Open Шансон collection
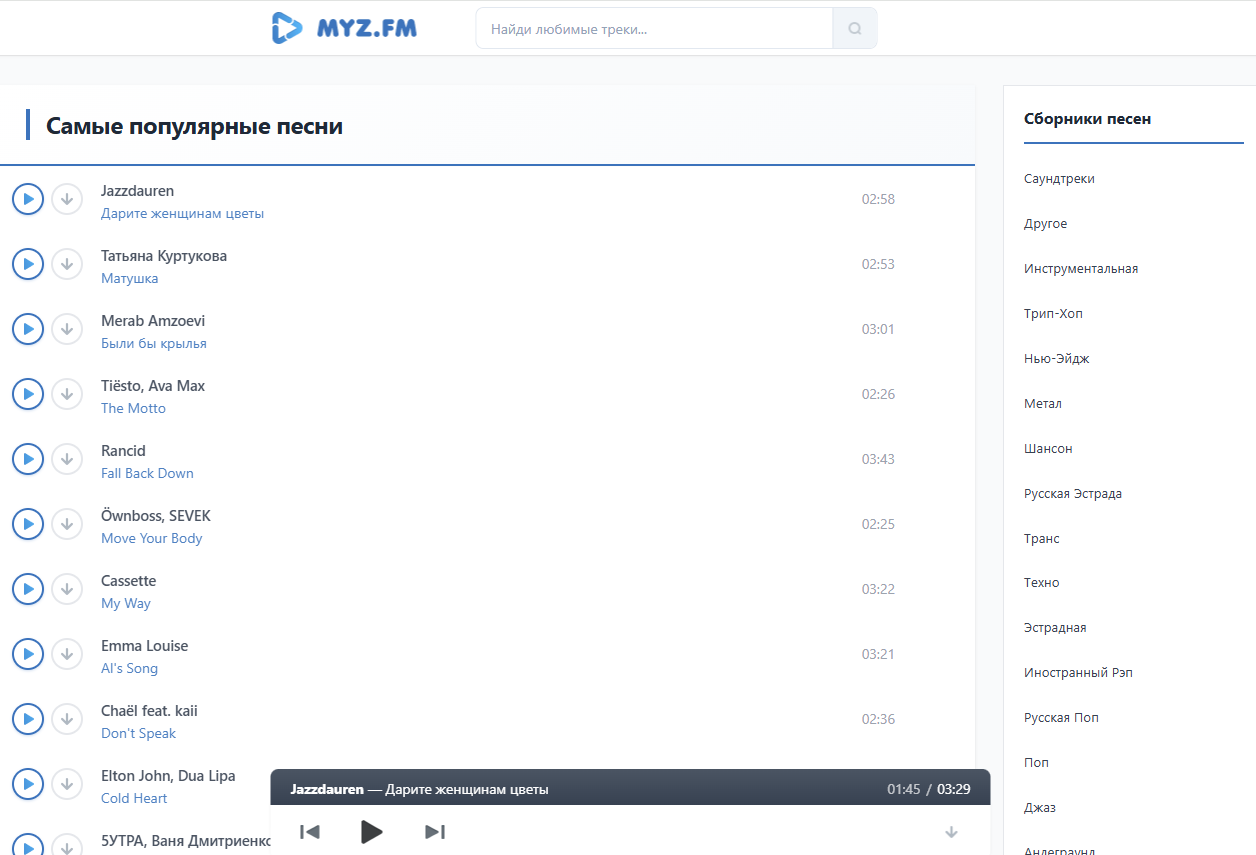 [1048, 449]
